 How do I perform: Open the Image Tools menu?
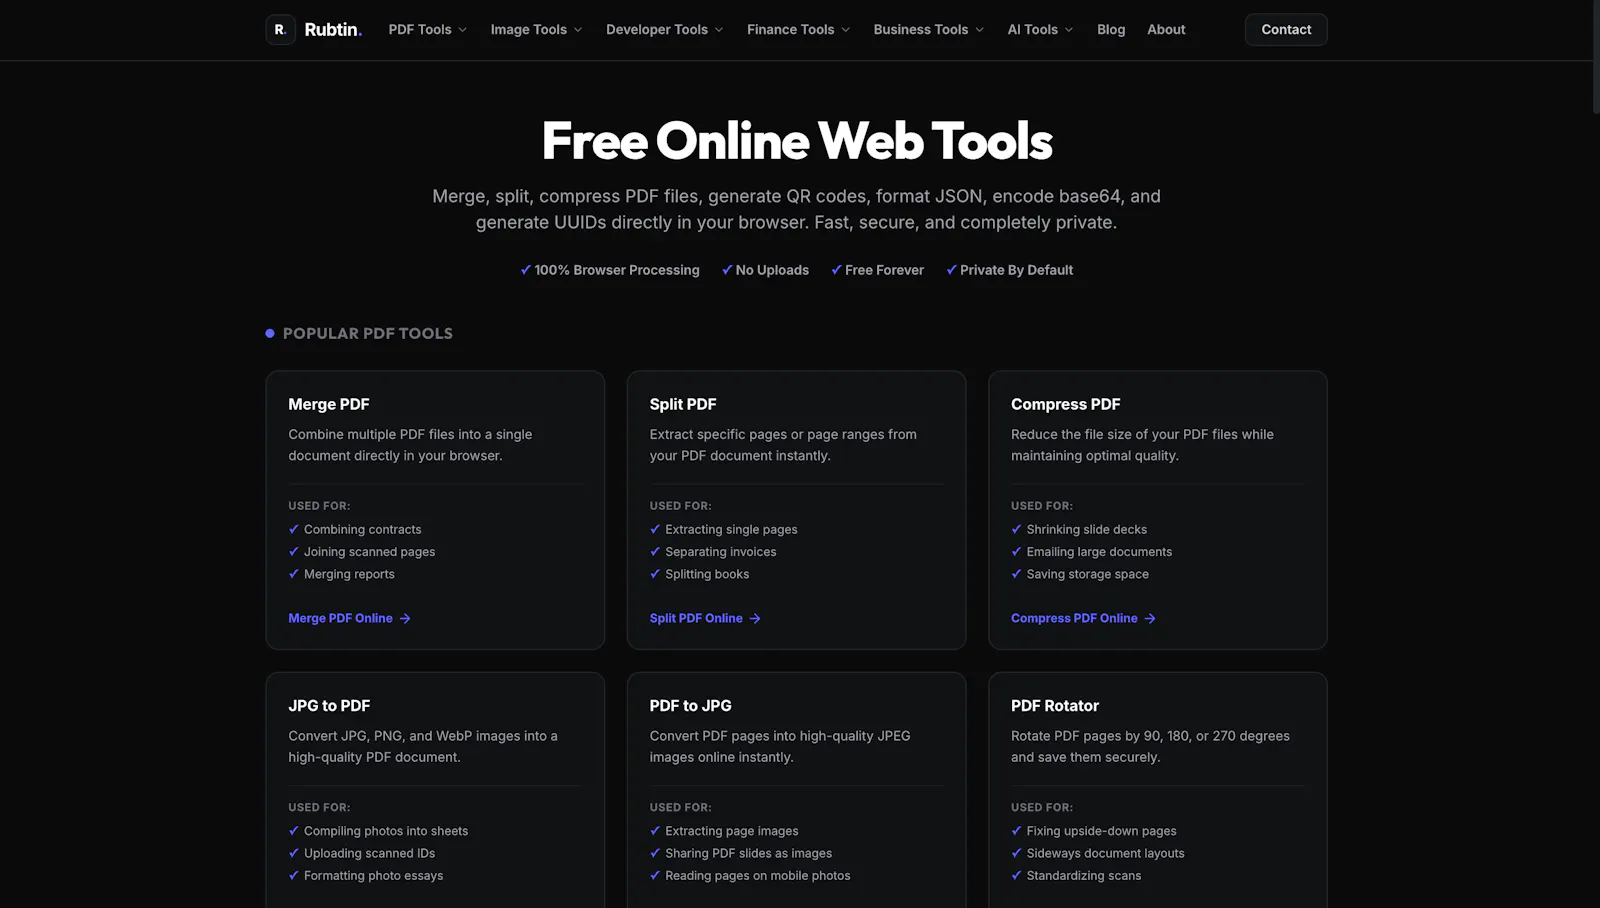(536, 30)
